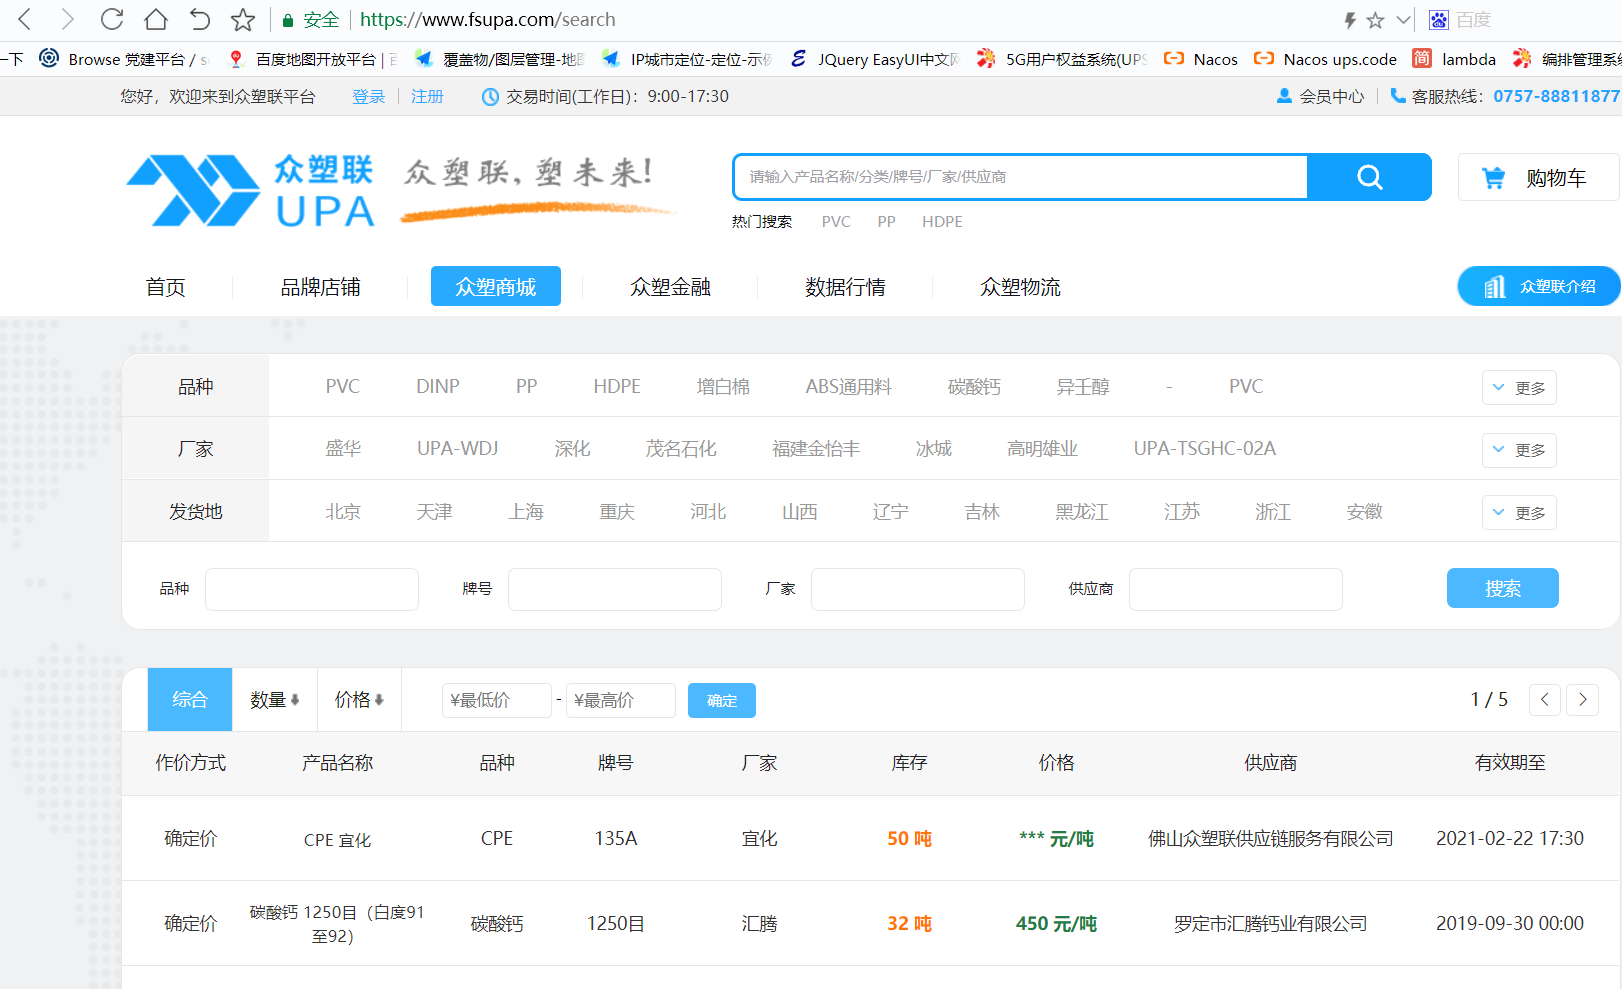Select the 综合 sorting tab

tap(190, 700)
